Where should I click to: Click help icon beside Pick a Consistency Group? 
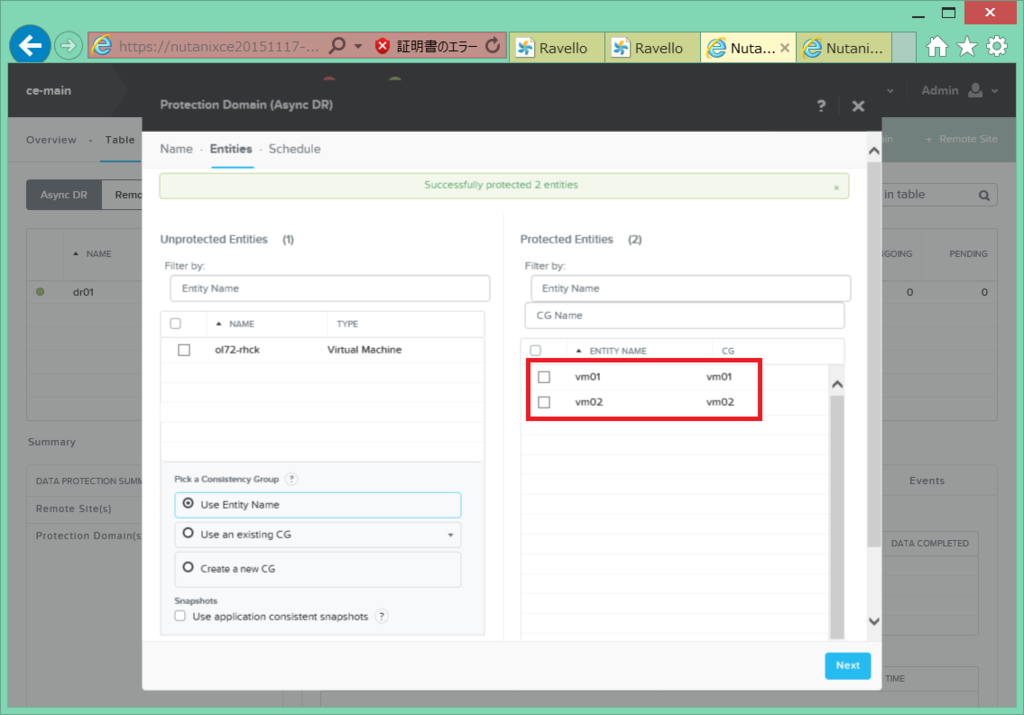(x=292, y=479)
